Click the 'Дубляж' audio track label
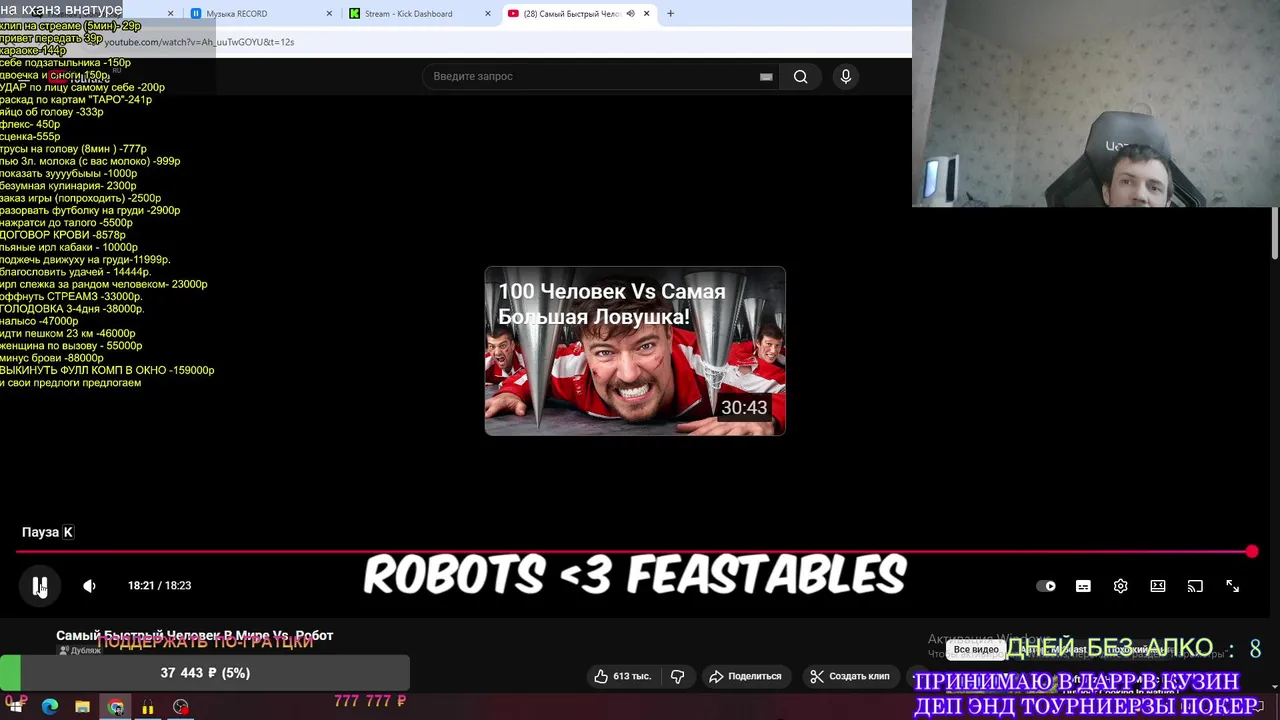This screenshot has height=720, width=1280. click(x=80, y=650)
